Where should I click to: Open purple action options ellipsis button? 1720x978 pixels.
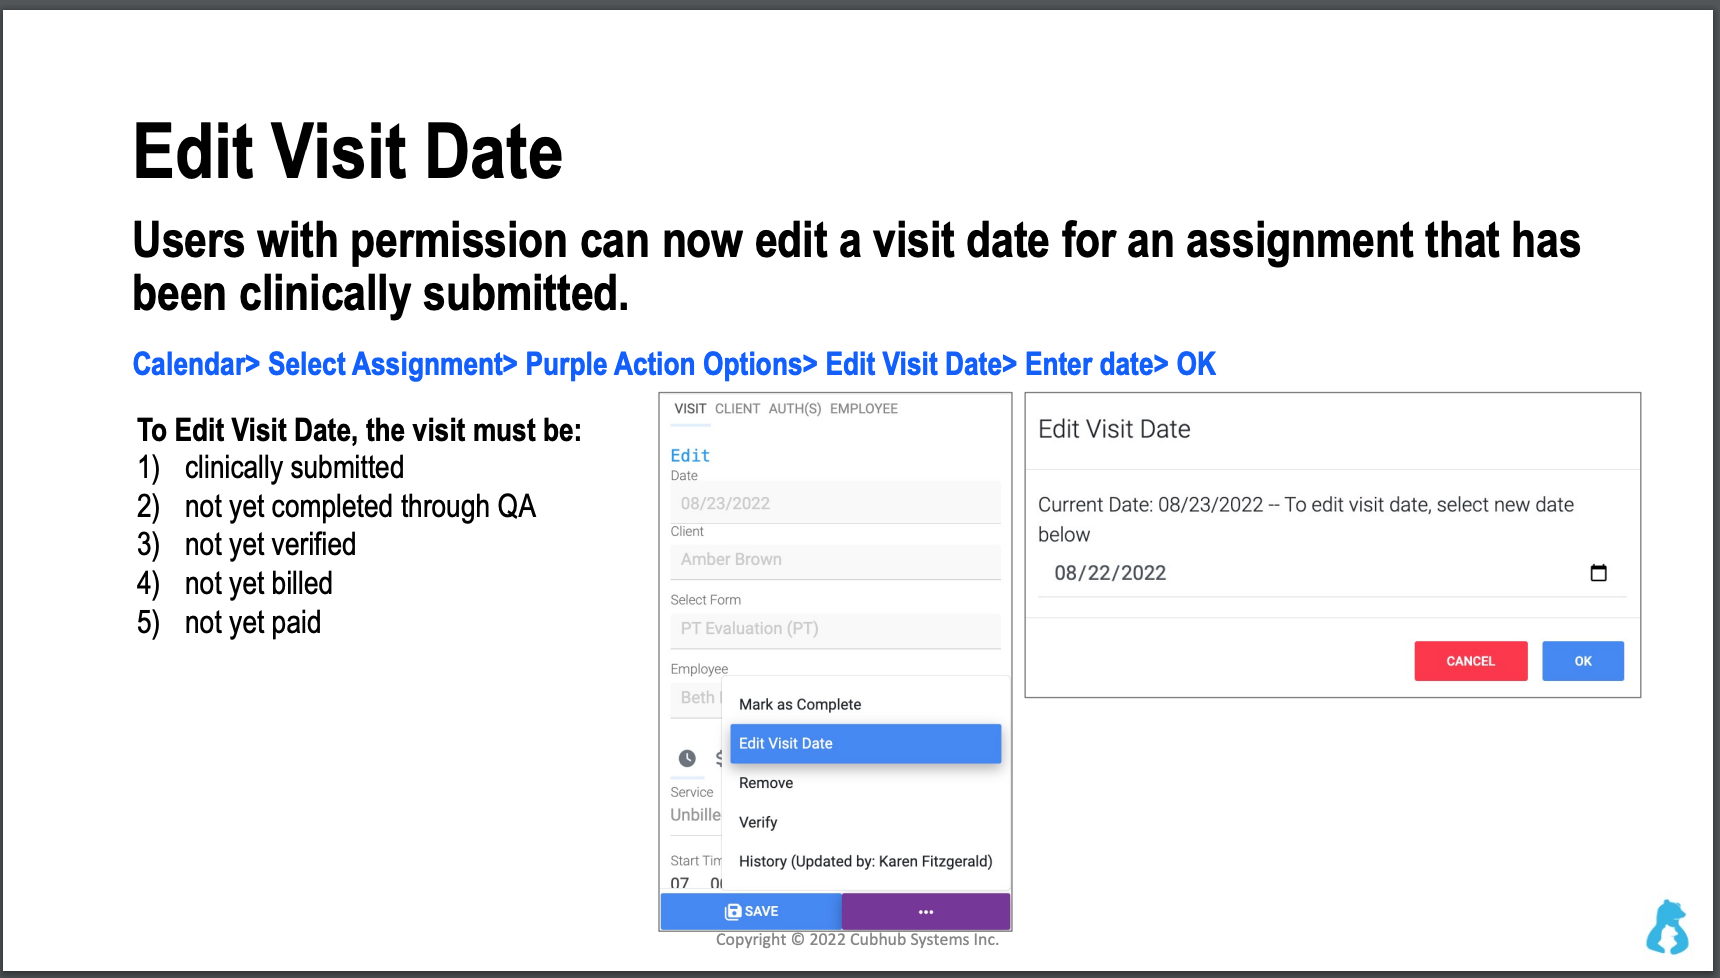[x=926, y=911]
